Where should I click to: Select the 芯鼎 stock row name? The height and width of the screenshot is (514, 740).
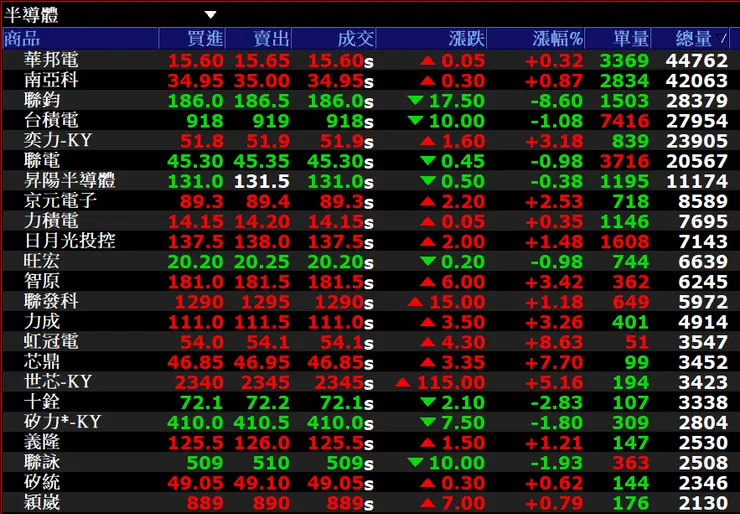coord(42,362)
